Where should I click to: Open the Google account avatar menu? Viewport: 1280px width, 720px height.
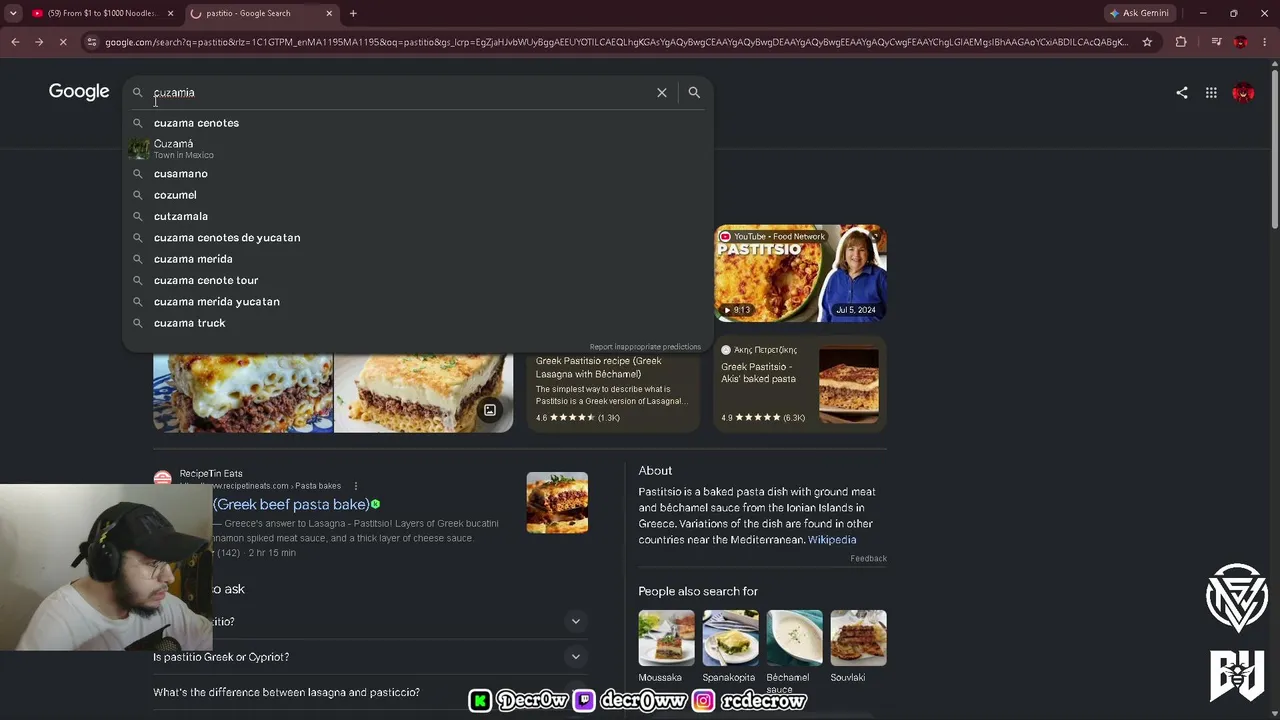pos(1243,93)
